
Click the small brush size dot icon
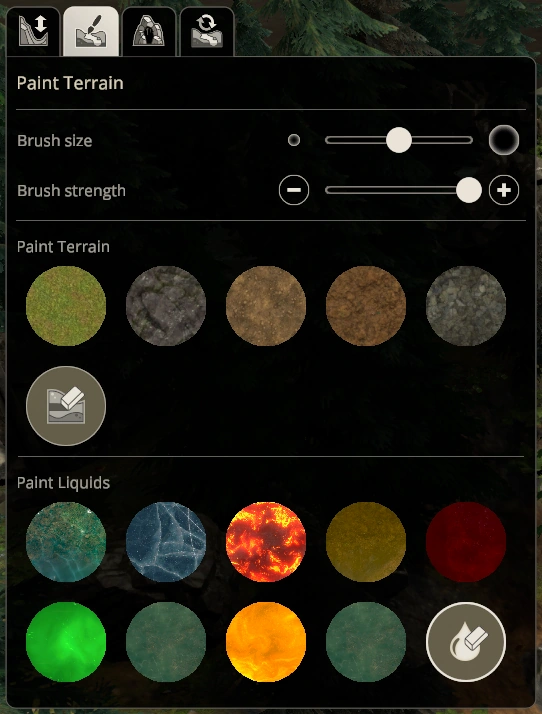pyautogui.click(x=294, y=140)
